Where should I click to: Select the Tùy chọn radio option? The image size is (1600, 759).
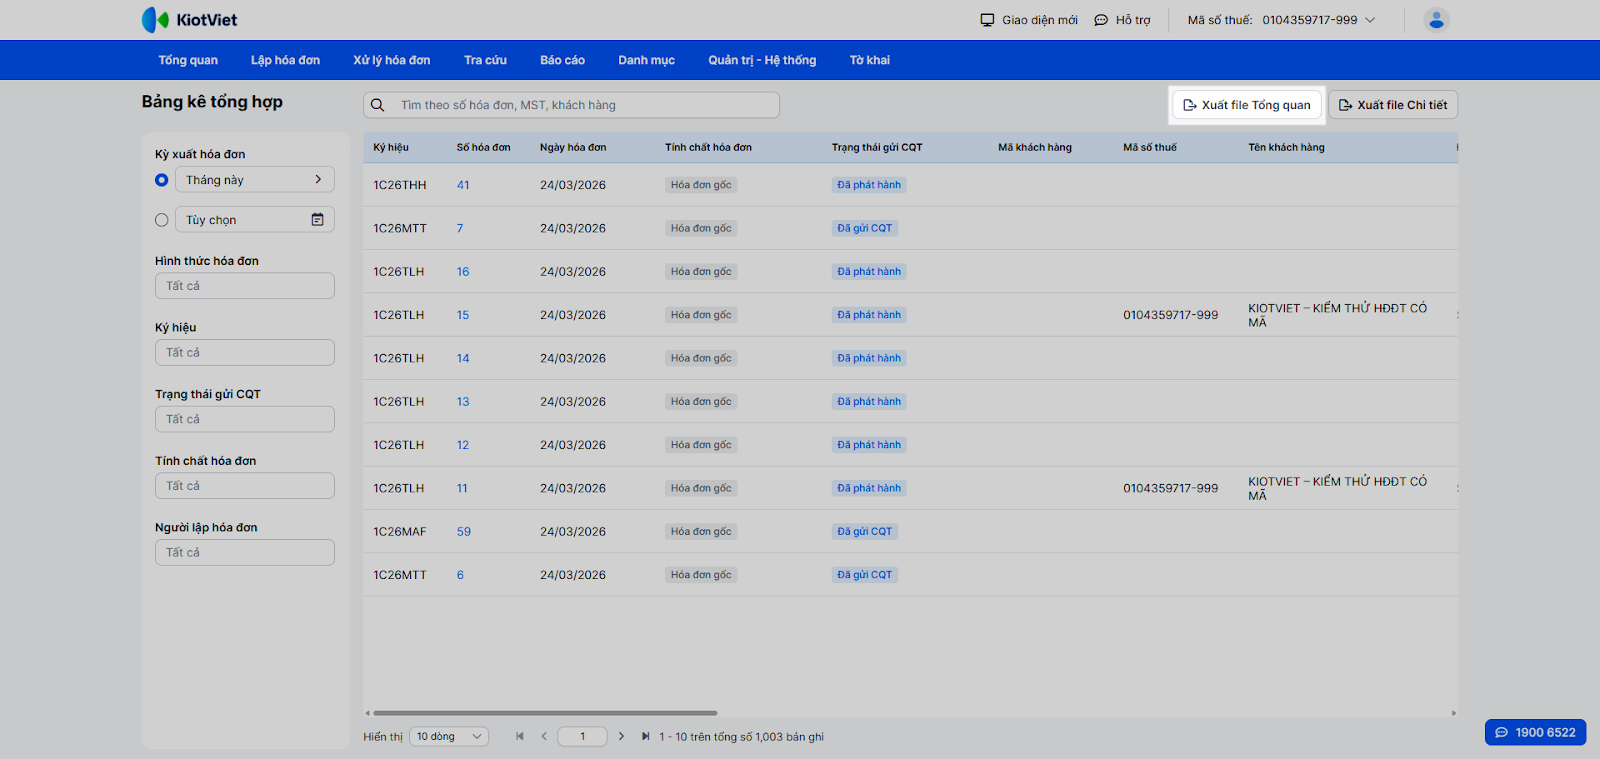pos(162,220)
